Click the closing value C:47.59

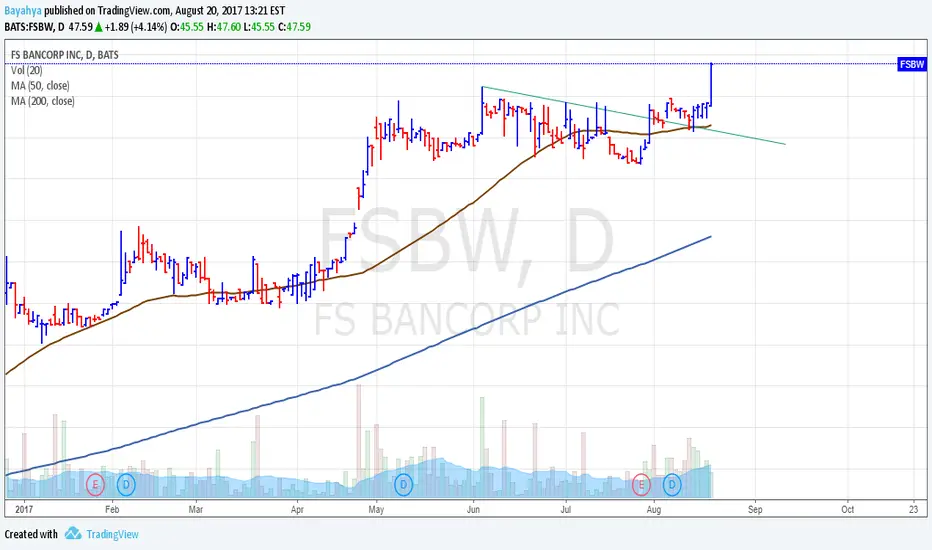[294, 27]
